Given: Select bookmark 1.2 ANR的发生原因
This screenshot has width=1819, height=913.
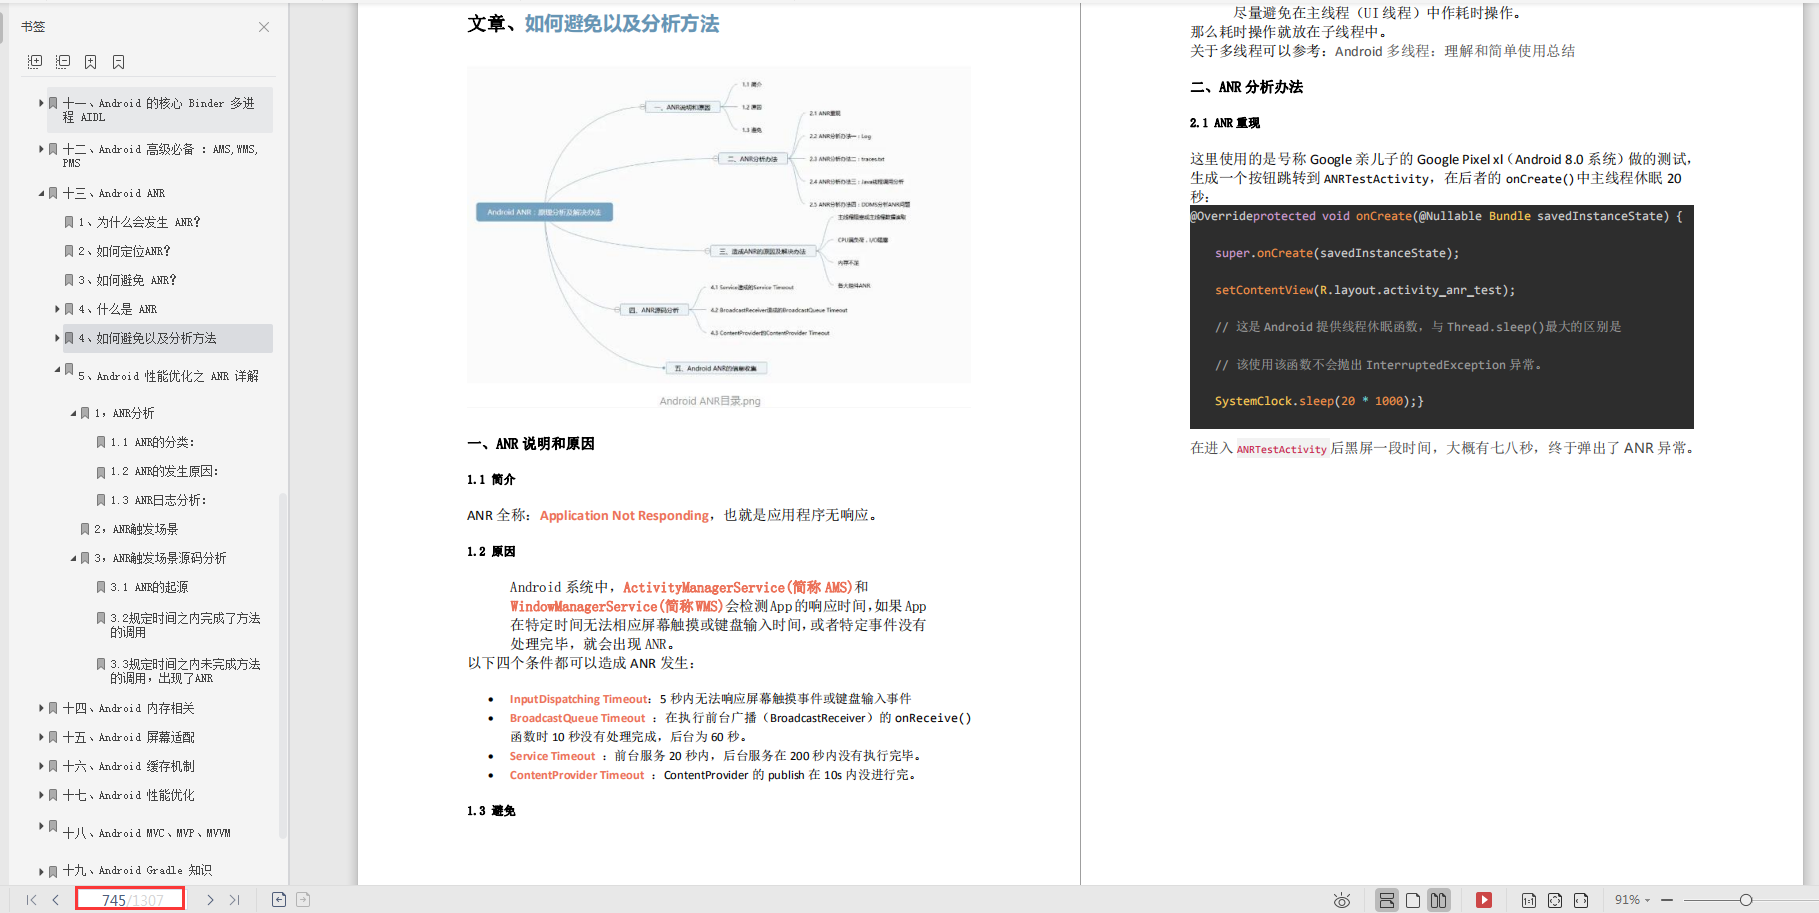Looking at the screenshot, I should click(164, 471).
